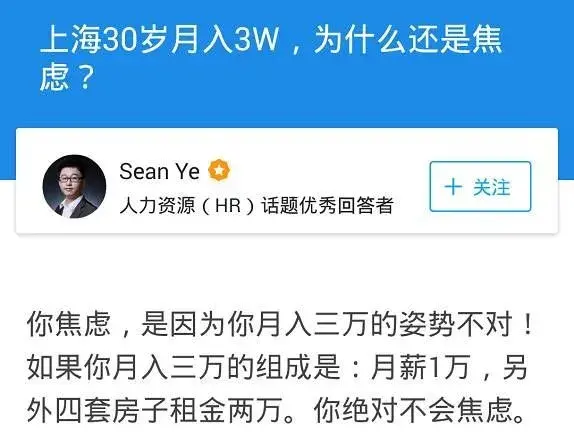Select the text 姿势不对！ in the answer
The height and width of the screenshot is (447, 574).
pos(466,324)
